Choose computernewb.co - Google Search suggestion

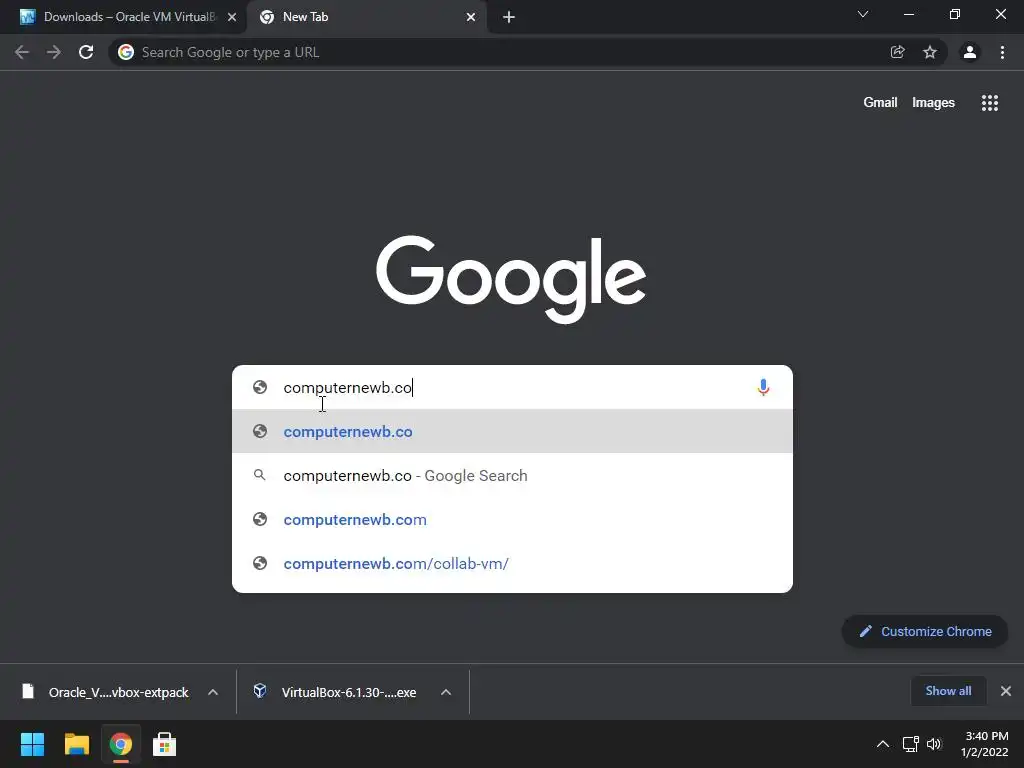tap(512, 475)
